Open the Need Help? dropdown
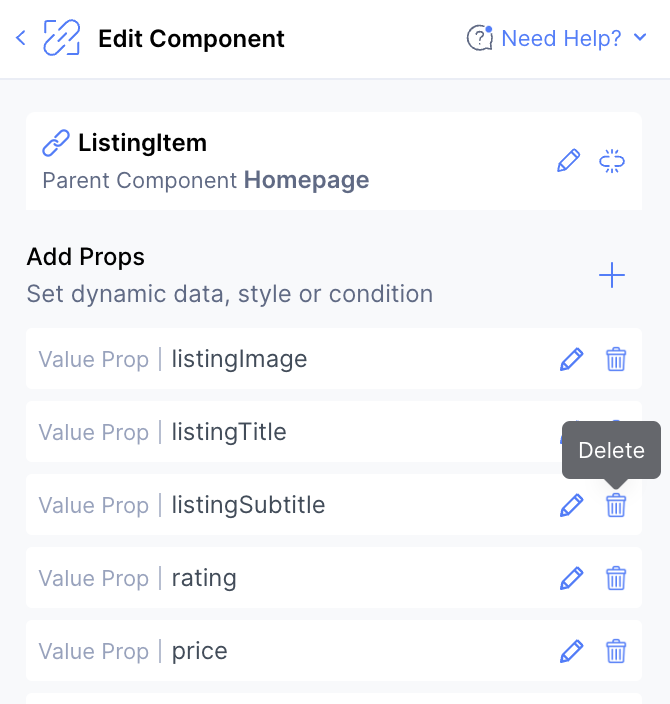670x704 pixels. click(x=557, y=38)
